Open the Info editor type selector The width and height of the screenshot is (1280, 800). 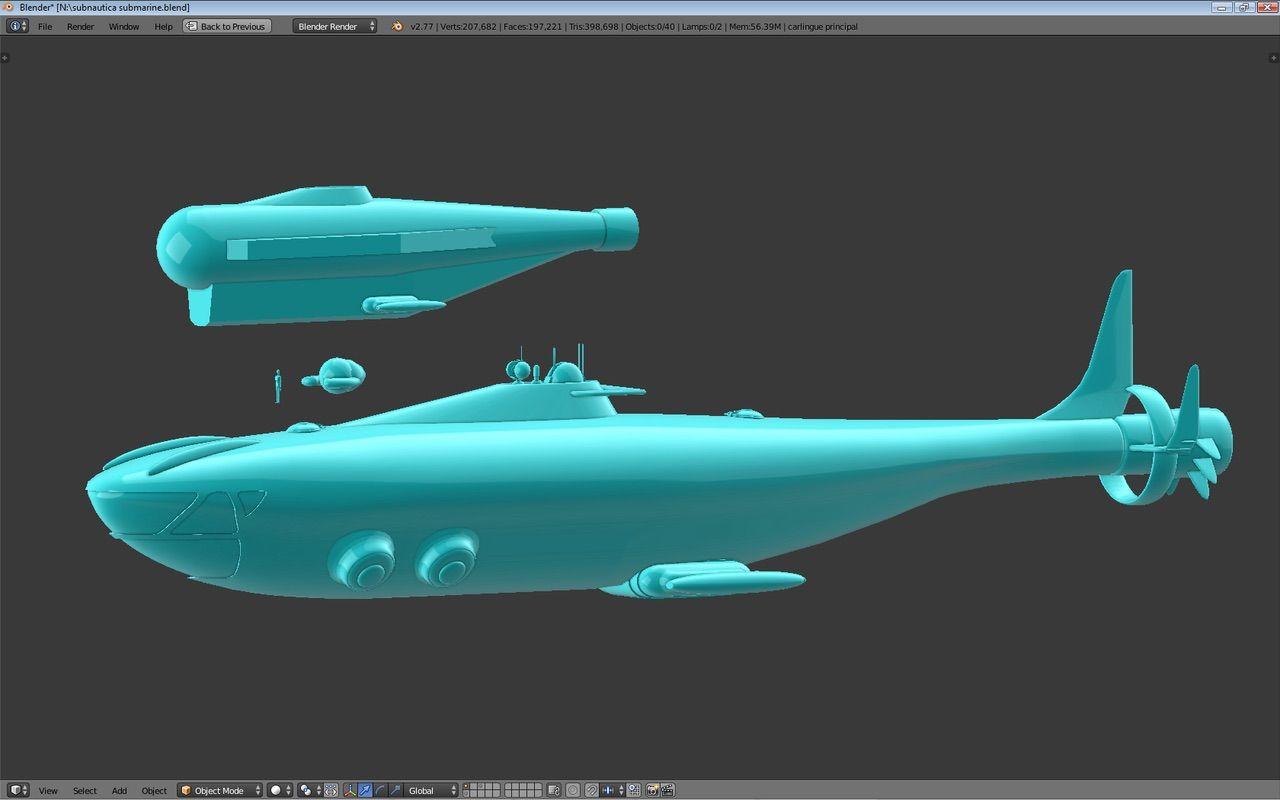[18, 26]
